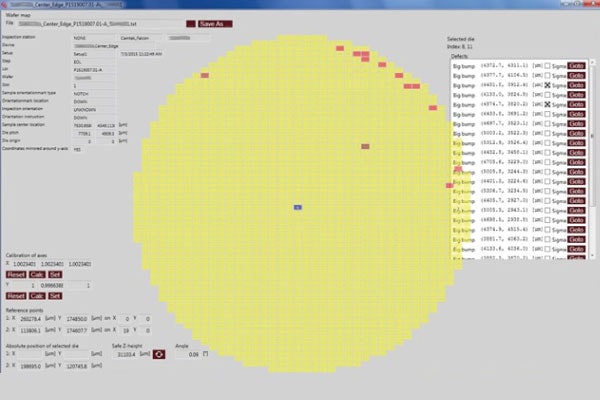The height and width of the screenshot is (400, 600).
Task: Click the refresh icon beside Safe Z height
Action: pos(158,354)
